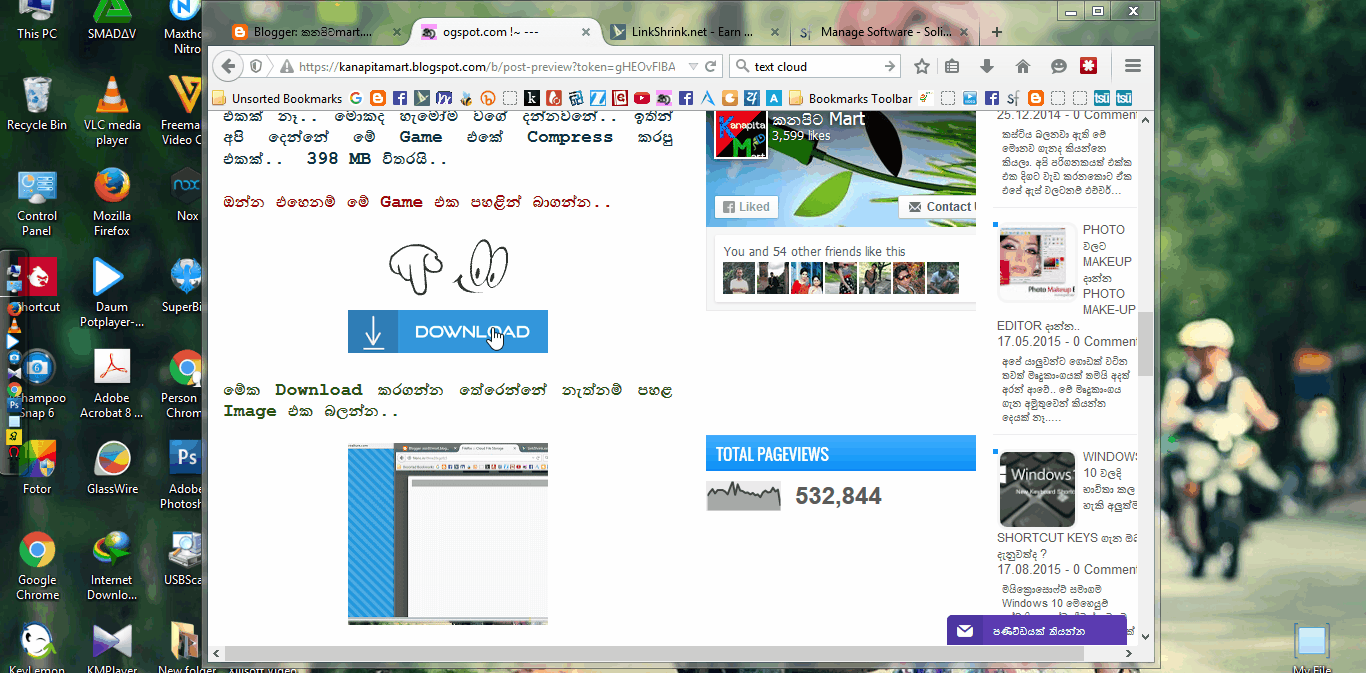The image size is (1366, 673).
Task: Select the Fotor desktop icon
Action: pos(37,468)
